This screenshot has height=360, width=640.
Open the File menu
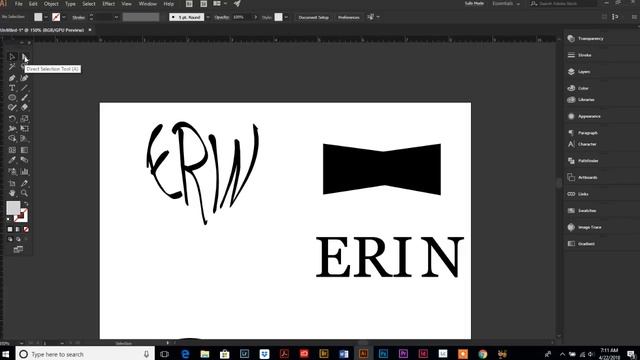tap(18, 4)
